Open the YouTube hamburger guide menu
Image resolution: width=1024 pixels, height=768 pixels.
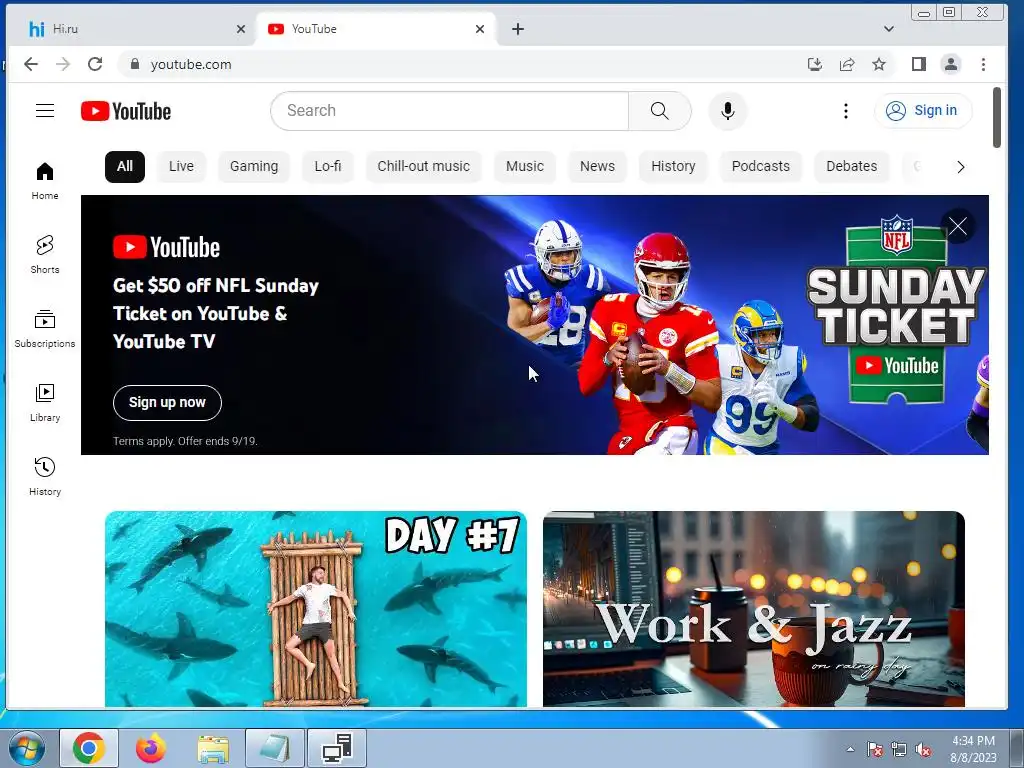[x=45, y=111]
